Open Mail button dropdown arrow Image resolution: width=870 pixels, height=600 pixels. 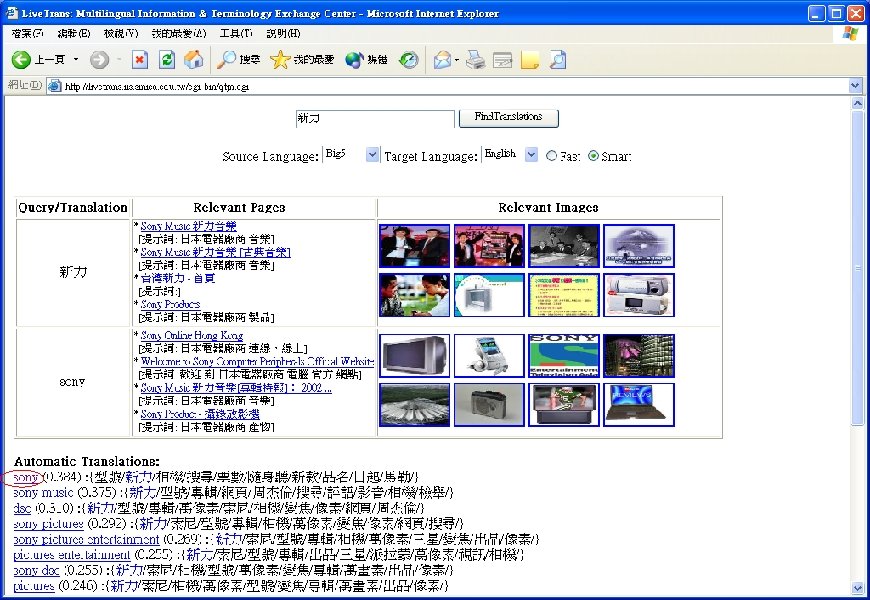coord(457,59)
